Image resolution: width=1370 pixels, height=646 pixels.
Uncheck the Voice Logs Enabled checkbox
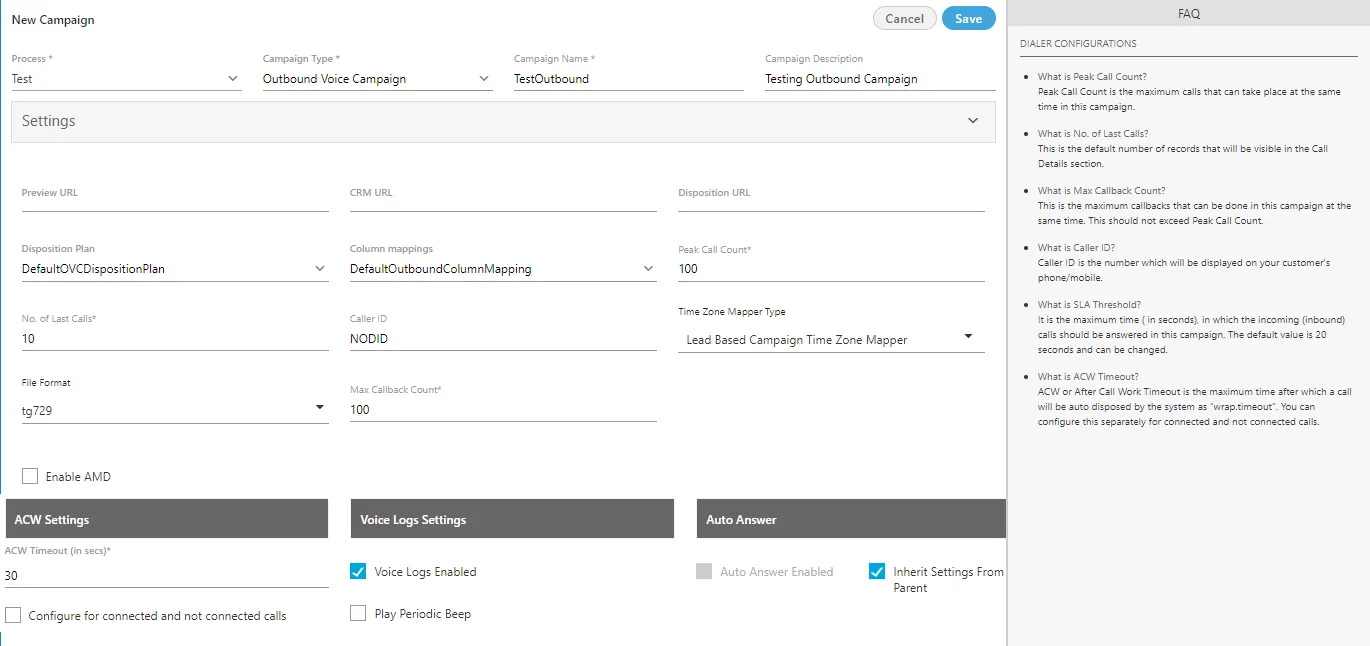358,572
